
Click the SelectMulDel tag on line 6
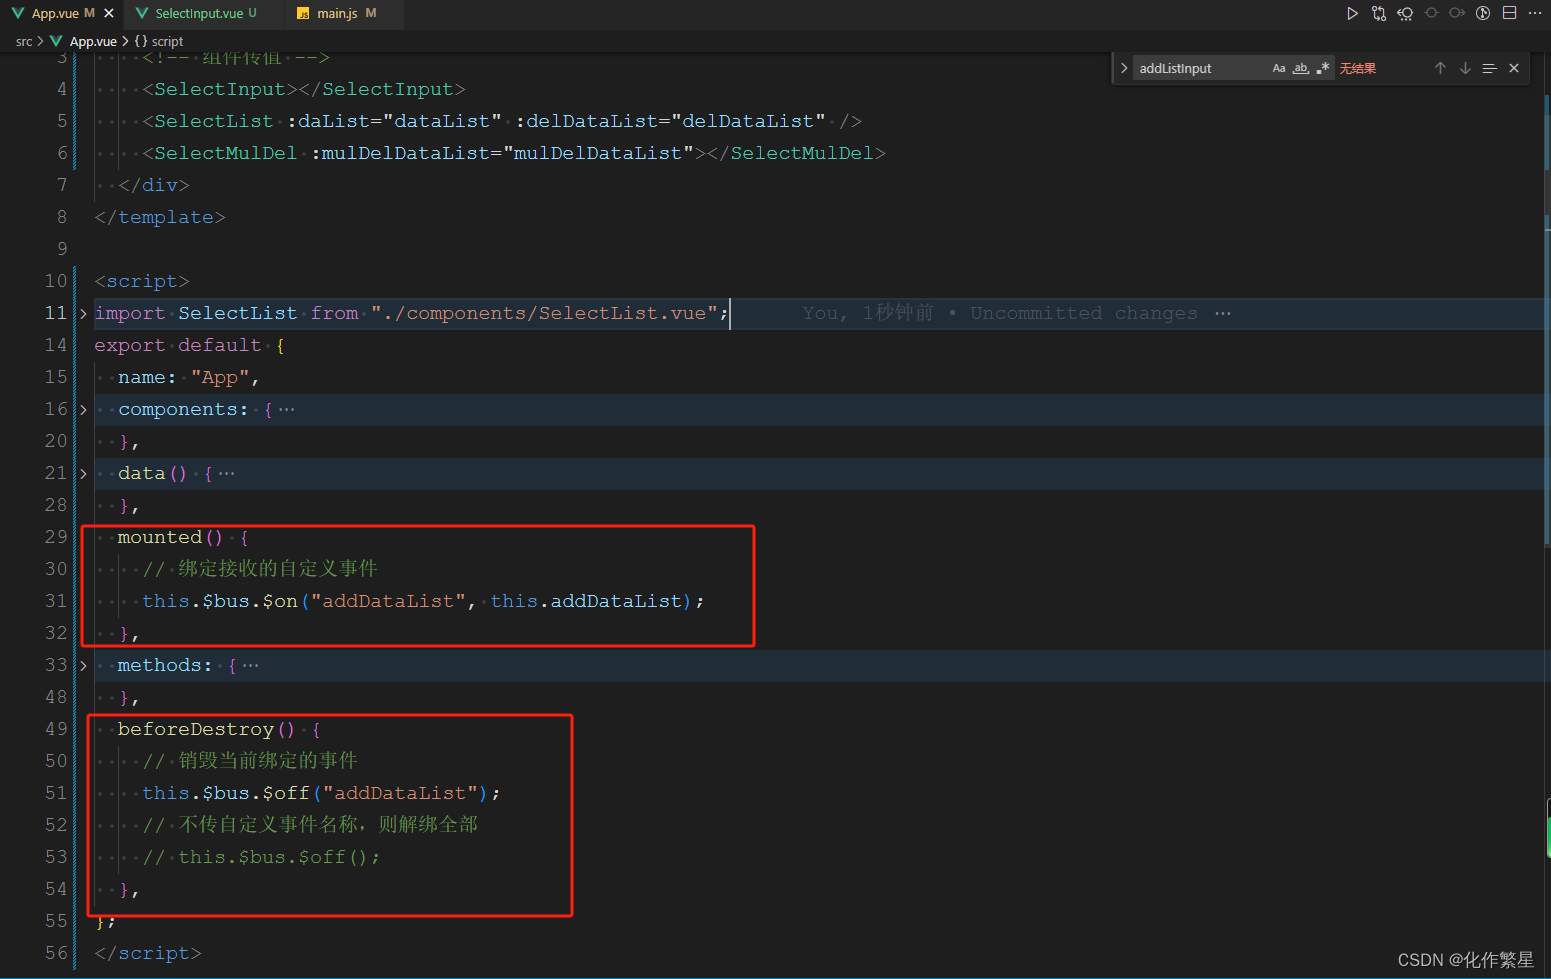coord(220,153)
